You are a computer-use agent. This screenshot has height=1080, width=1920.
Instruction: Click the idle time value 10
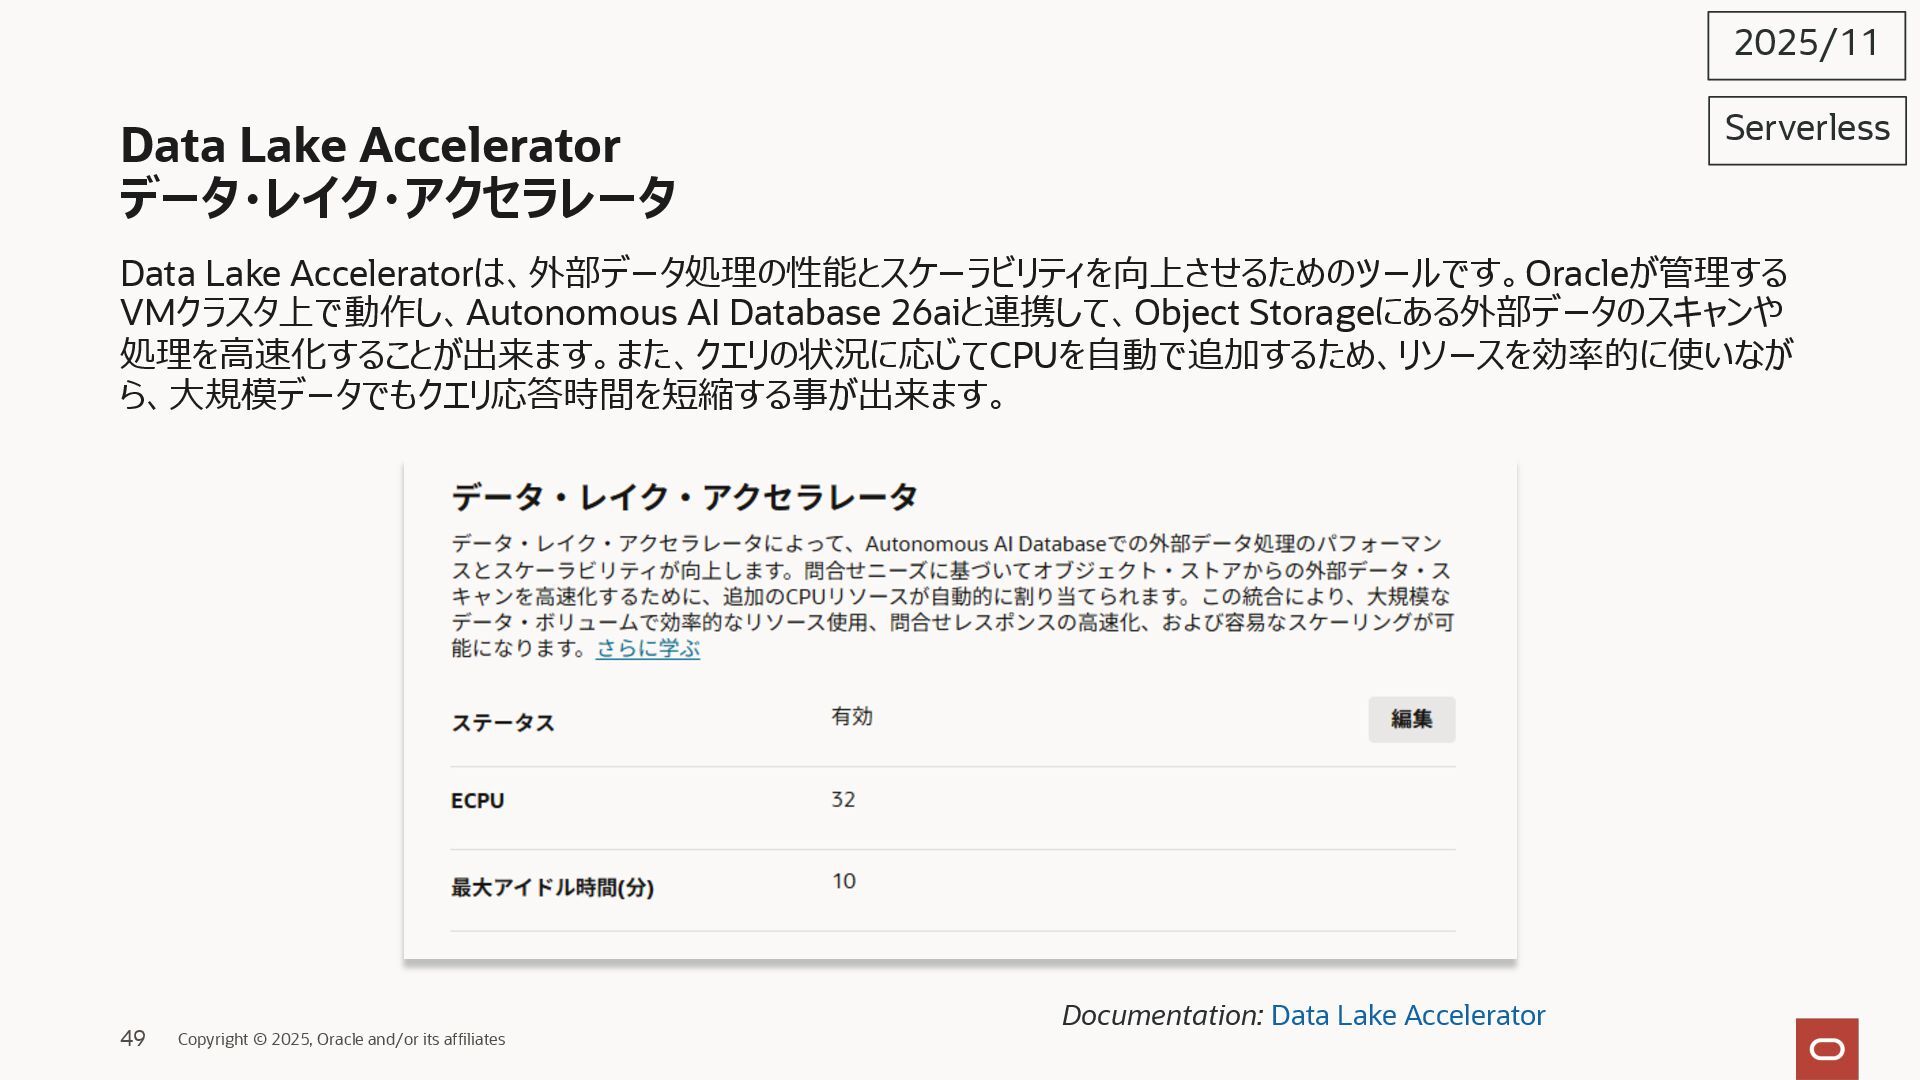point(843,881)
